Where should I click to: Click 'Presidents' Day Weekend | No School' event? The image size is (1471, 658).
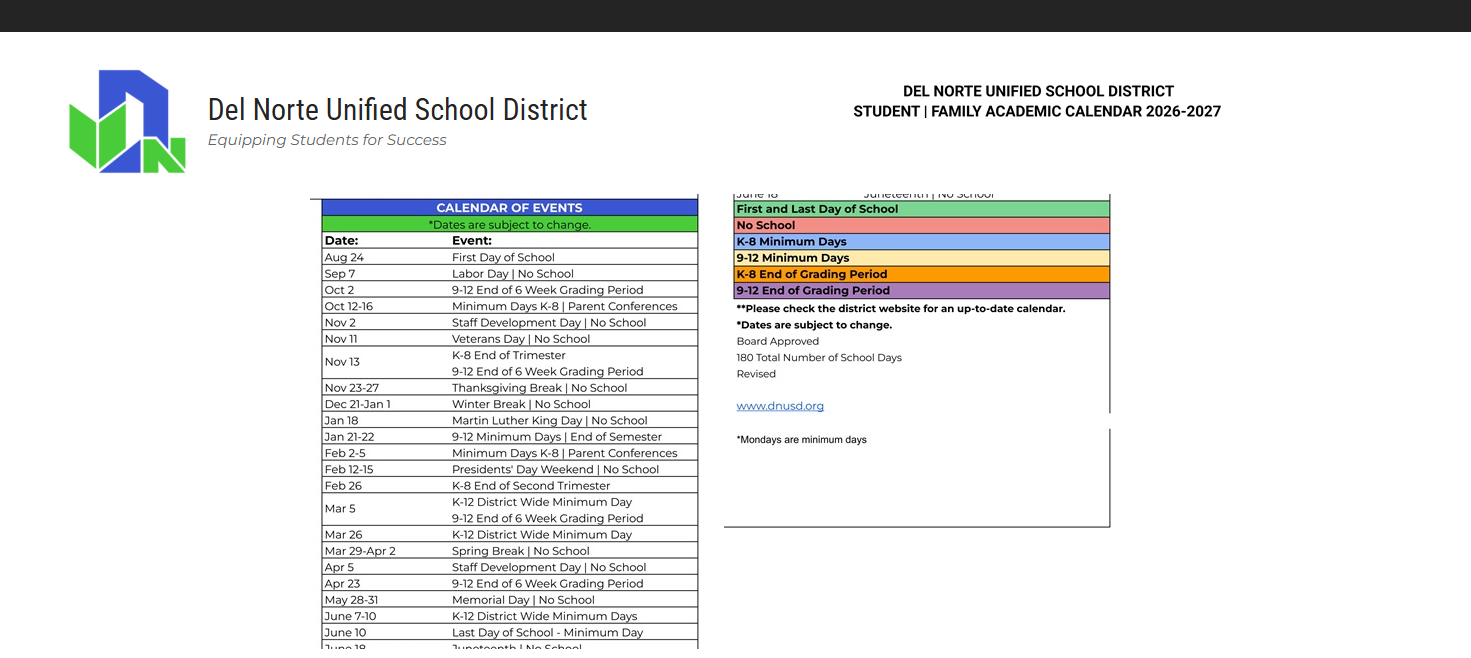(x=555, y=470)
